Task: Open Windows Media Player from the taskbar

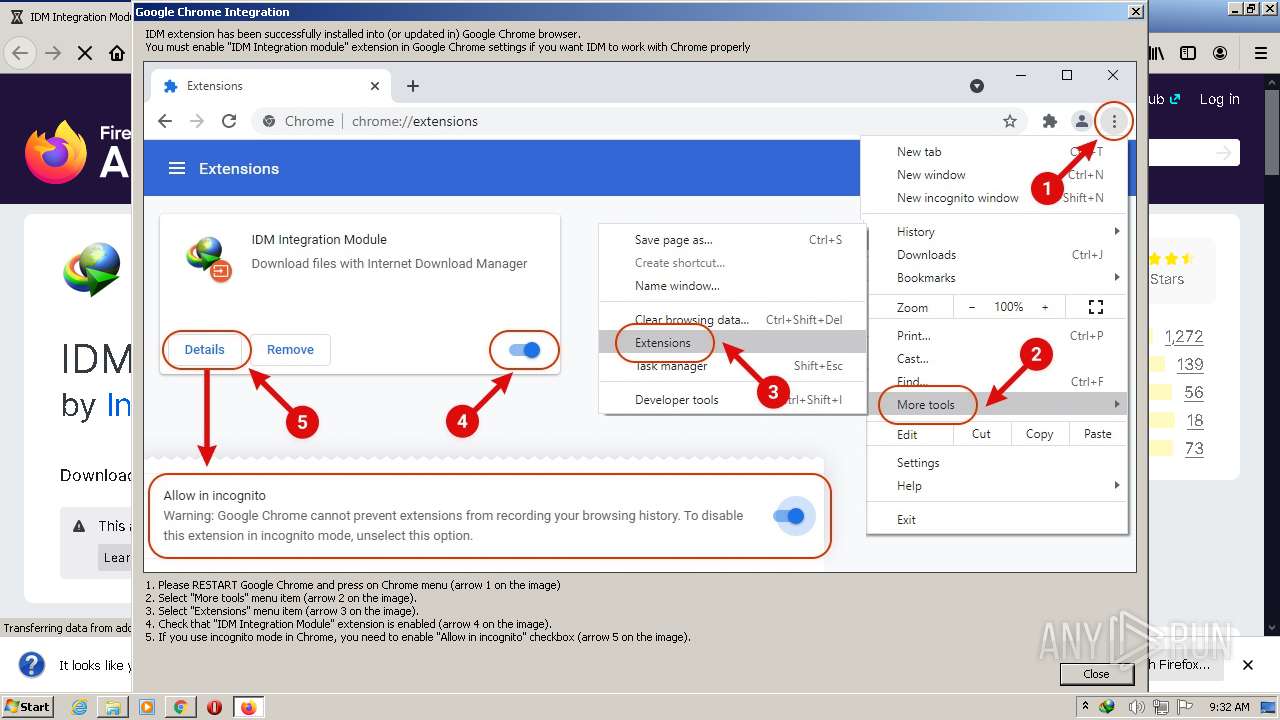Action: pyautogui.click(x=147, y=707)
